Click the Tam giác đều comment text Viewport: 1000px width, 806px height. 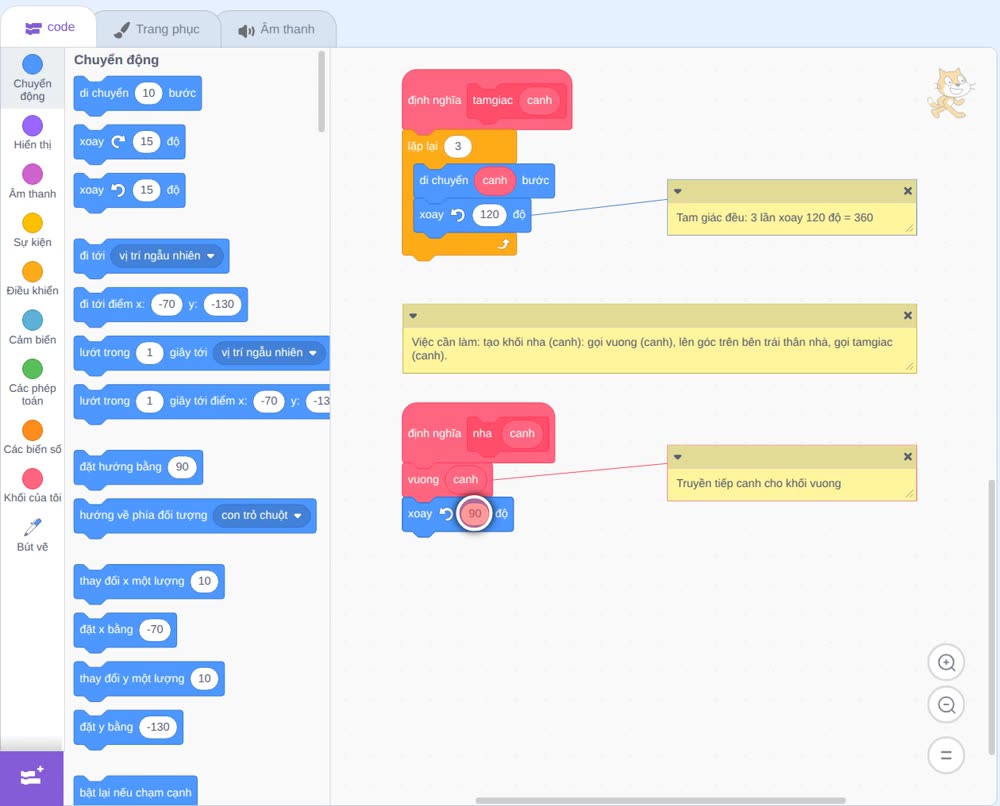click(774, 217)
